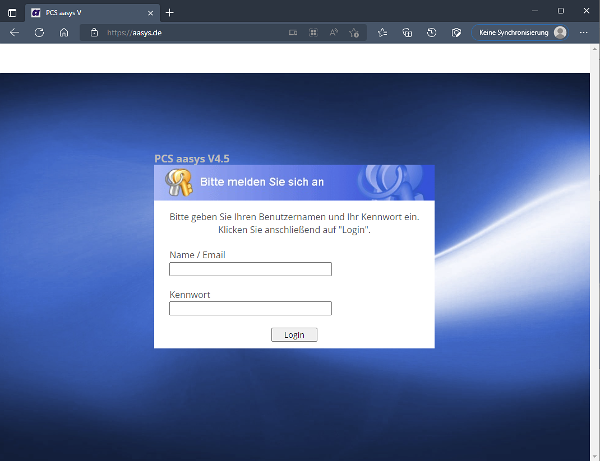
Task: Maximize the browser window
Action: pyautogui.click(x=561, y=11)
